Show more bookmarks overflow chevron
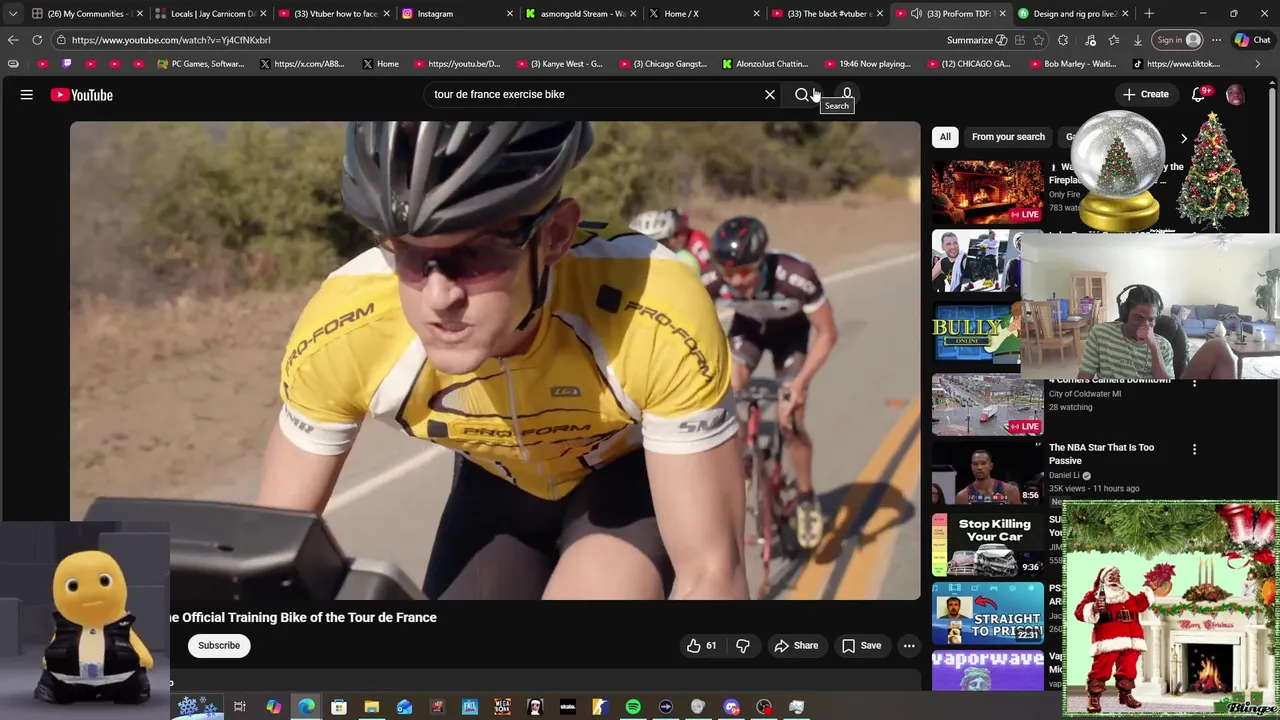The width and height of the screenshot is (1280, 720). pos(1257,64)
